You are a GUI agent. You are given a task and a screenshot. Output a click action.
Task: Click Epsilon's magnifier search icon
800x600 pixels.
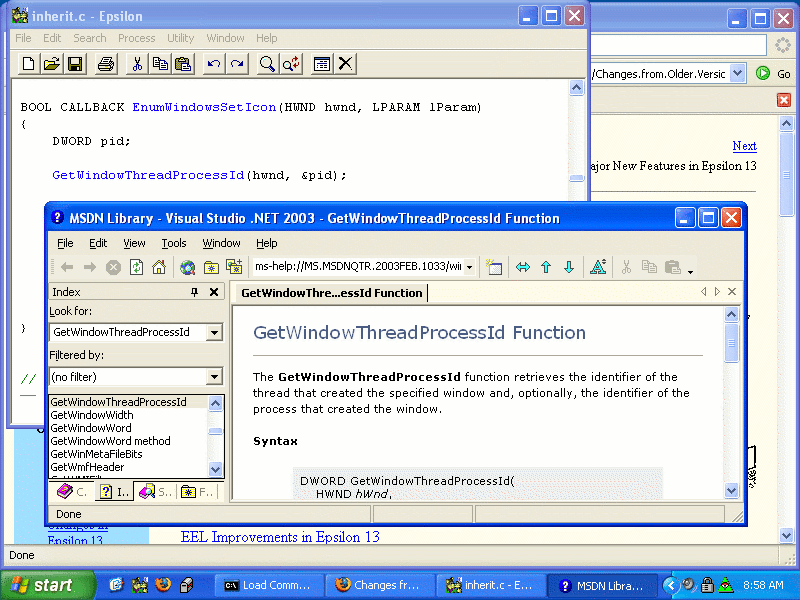[267, 64]
